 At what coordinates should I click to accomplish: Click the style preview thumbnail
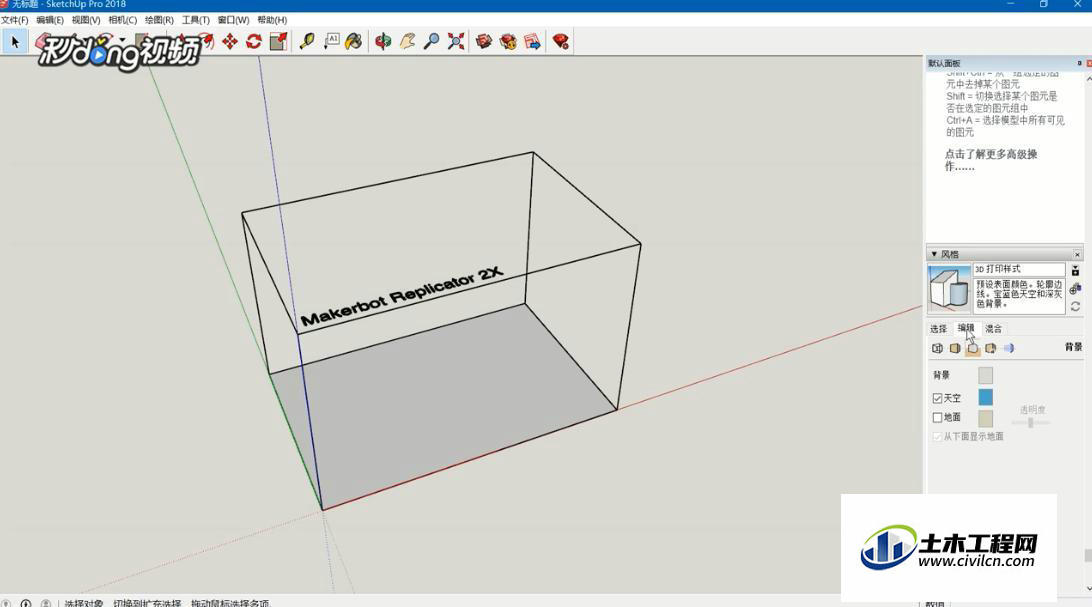(x=949, y=288)
